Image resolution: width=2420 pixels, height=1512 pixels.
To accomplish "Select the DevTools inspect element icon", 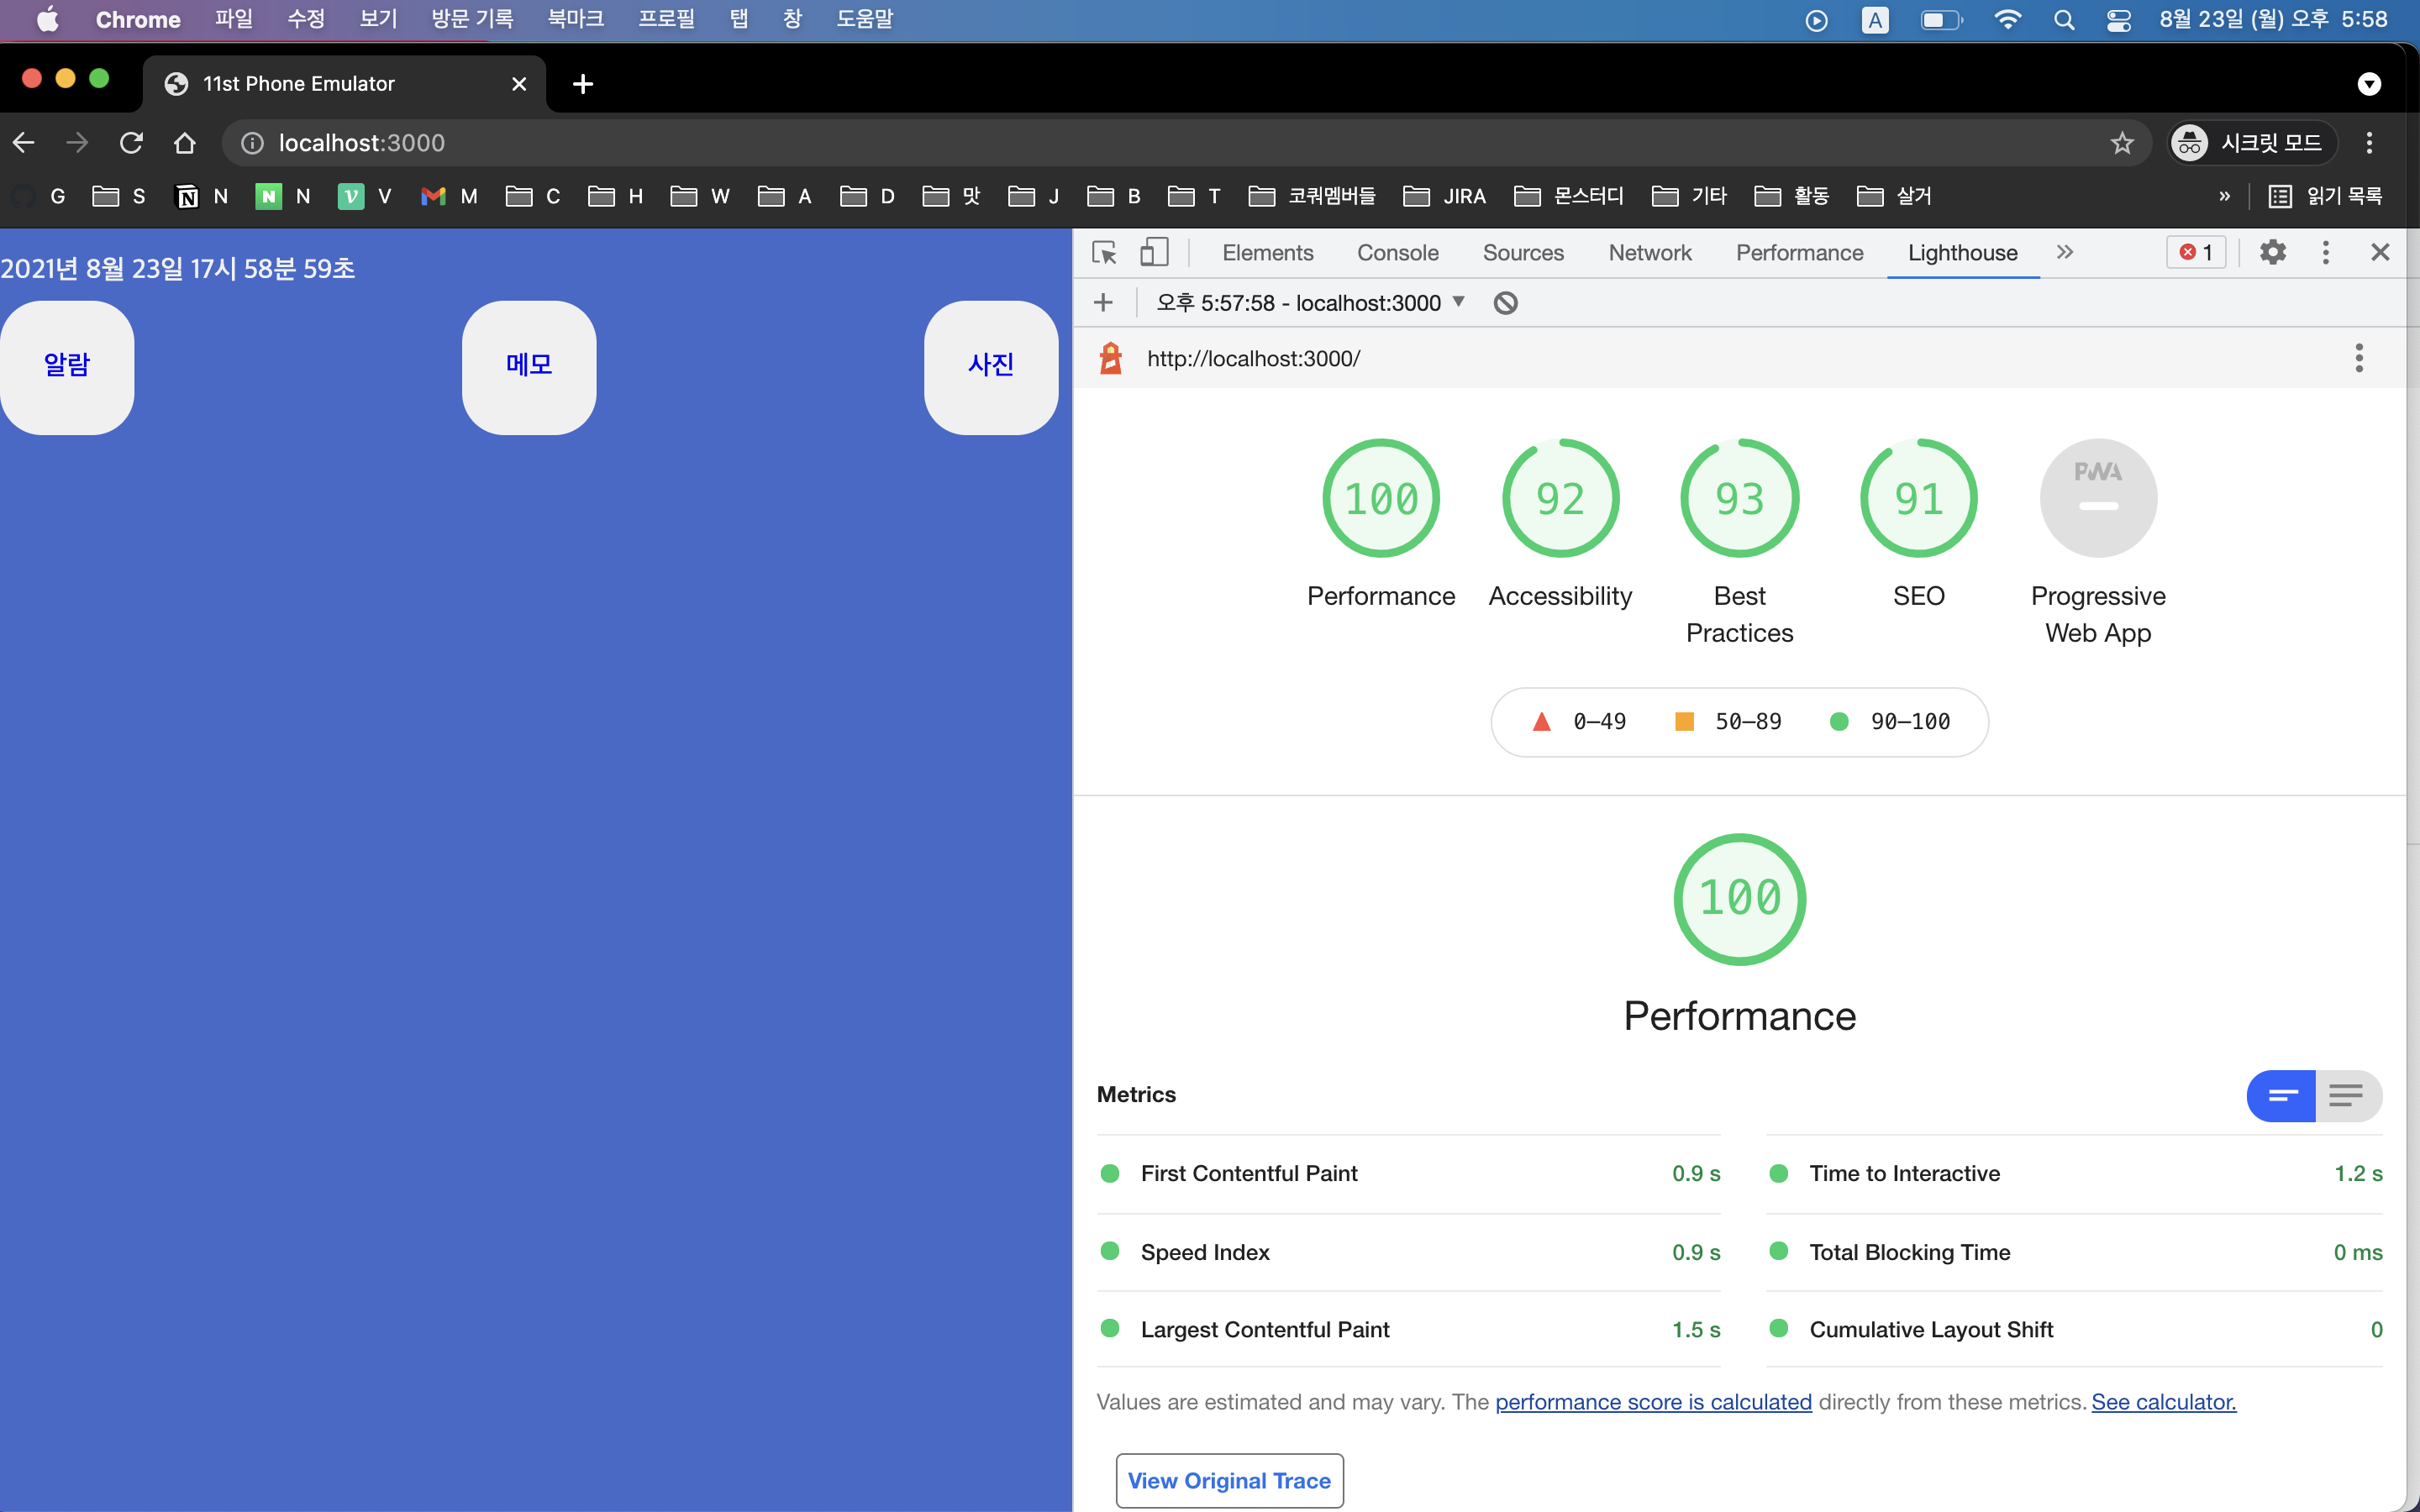I will point(1104,253).
